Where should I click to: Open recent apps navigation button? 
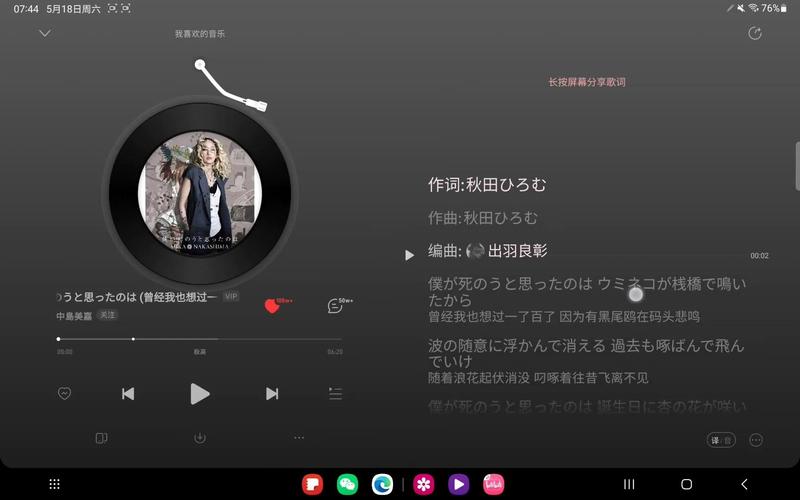(x=630, y=484)
